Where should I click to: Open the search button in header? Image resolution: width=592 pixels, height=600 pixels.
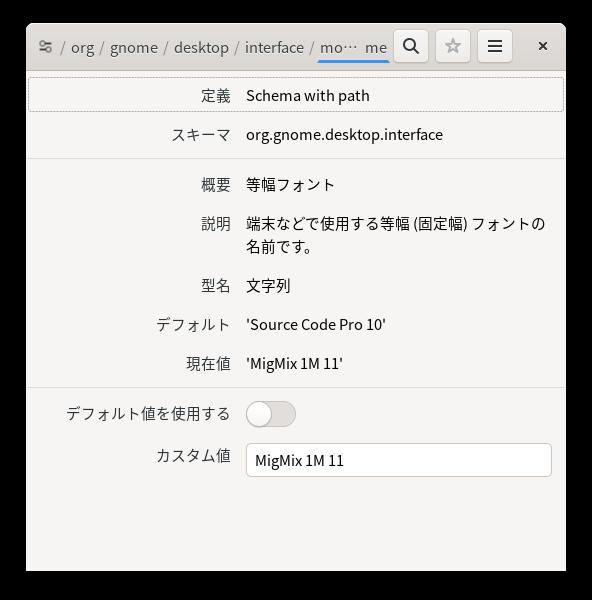411,46
